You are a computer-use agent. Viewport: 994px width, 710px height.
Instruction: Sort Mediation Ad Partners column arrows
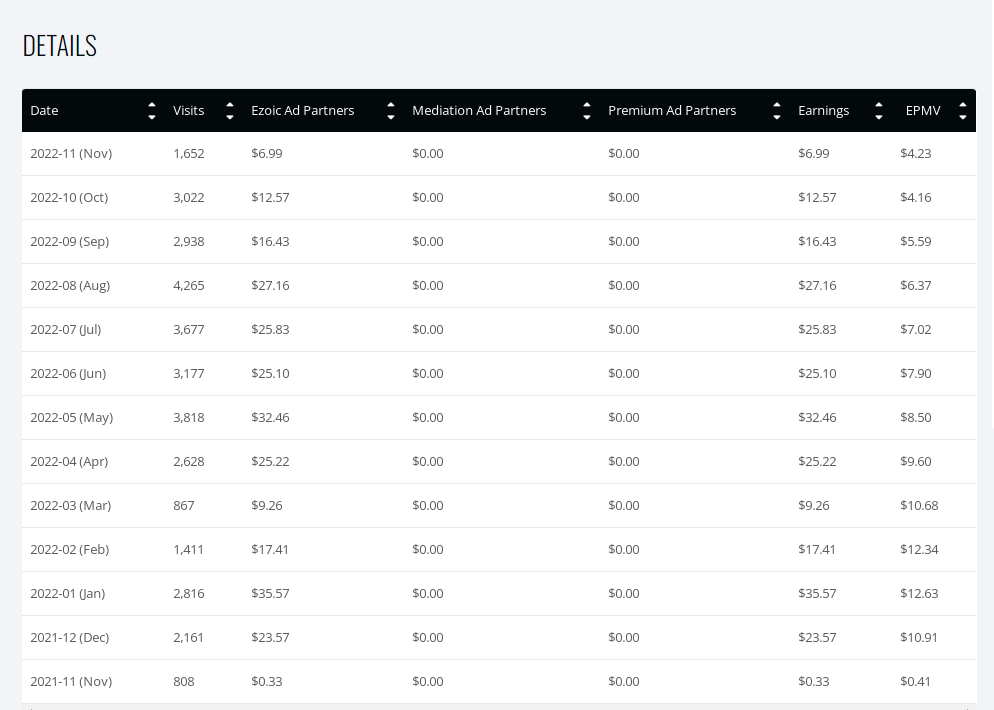[586, 111]
